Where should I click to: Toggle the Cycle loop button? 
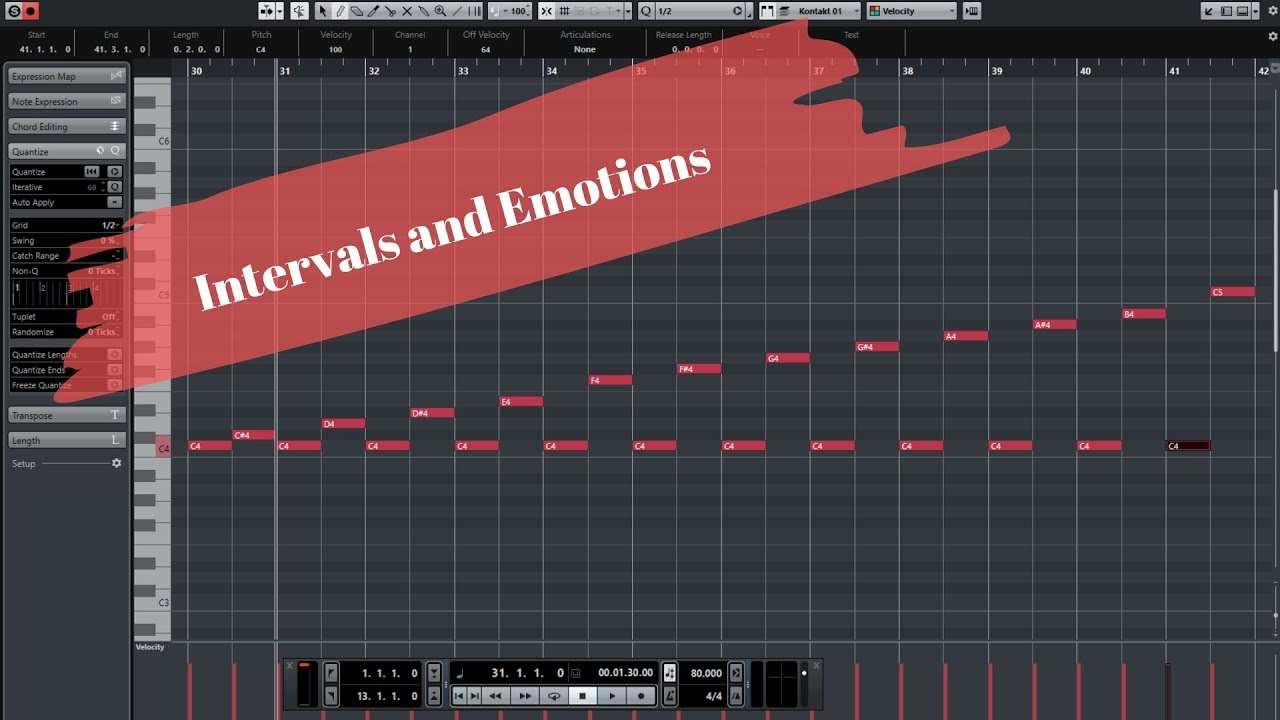click(554, 696)
